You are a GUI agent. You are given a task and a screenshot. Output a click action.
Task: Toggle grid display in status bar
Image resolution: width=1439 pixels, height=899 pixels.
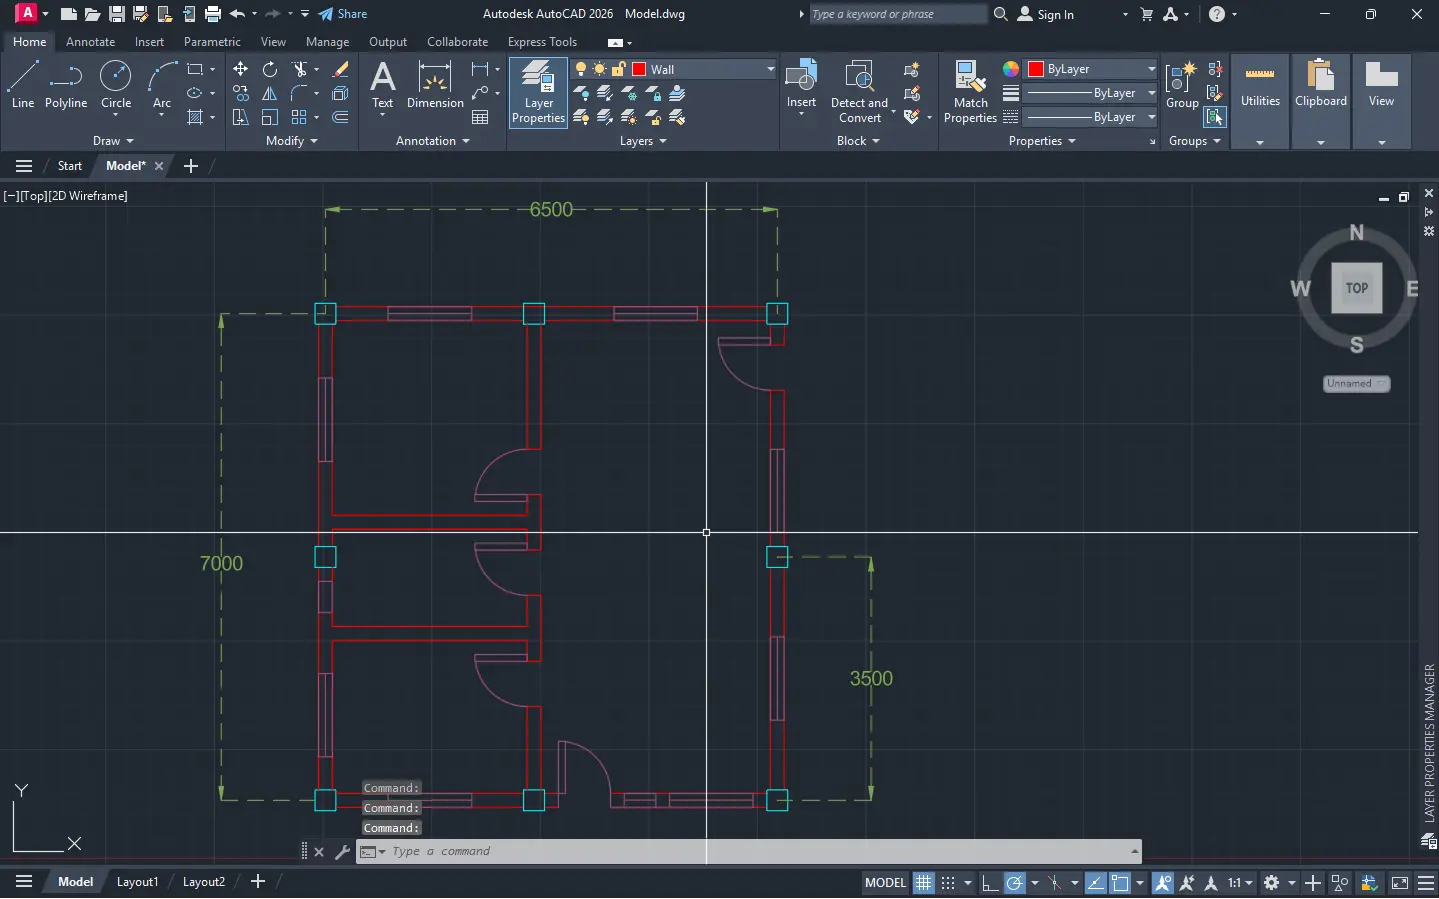coord(923,883)
